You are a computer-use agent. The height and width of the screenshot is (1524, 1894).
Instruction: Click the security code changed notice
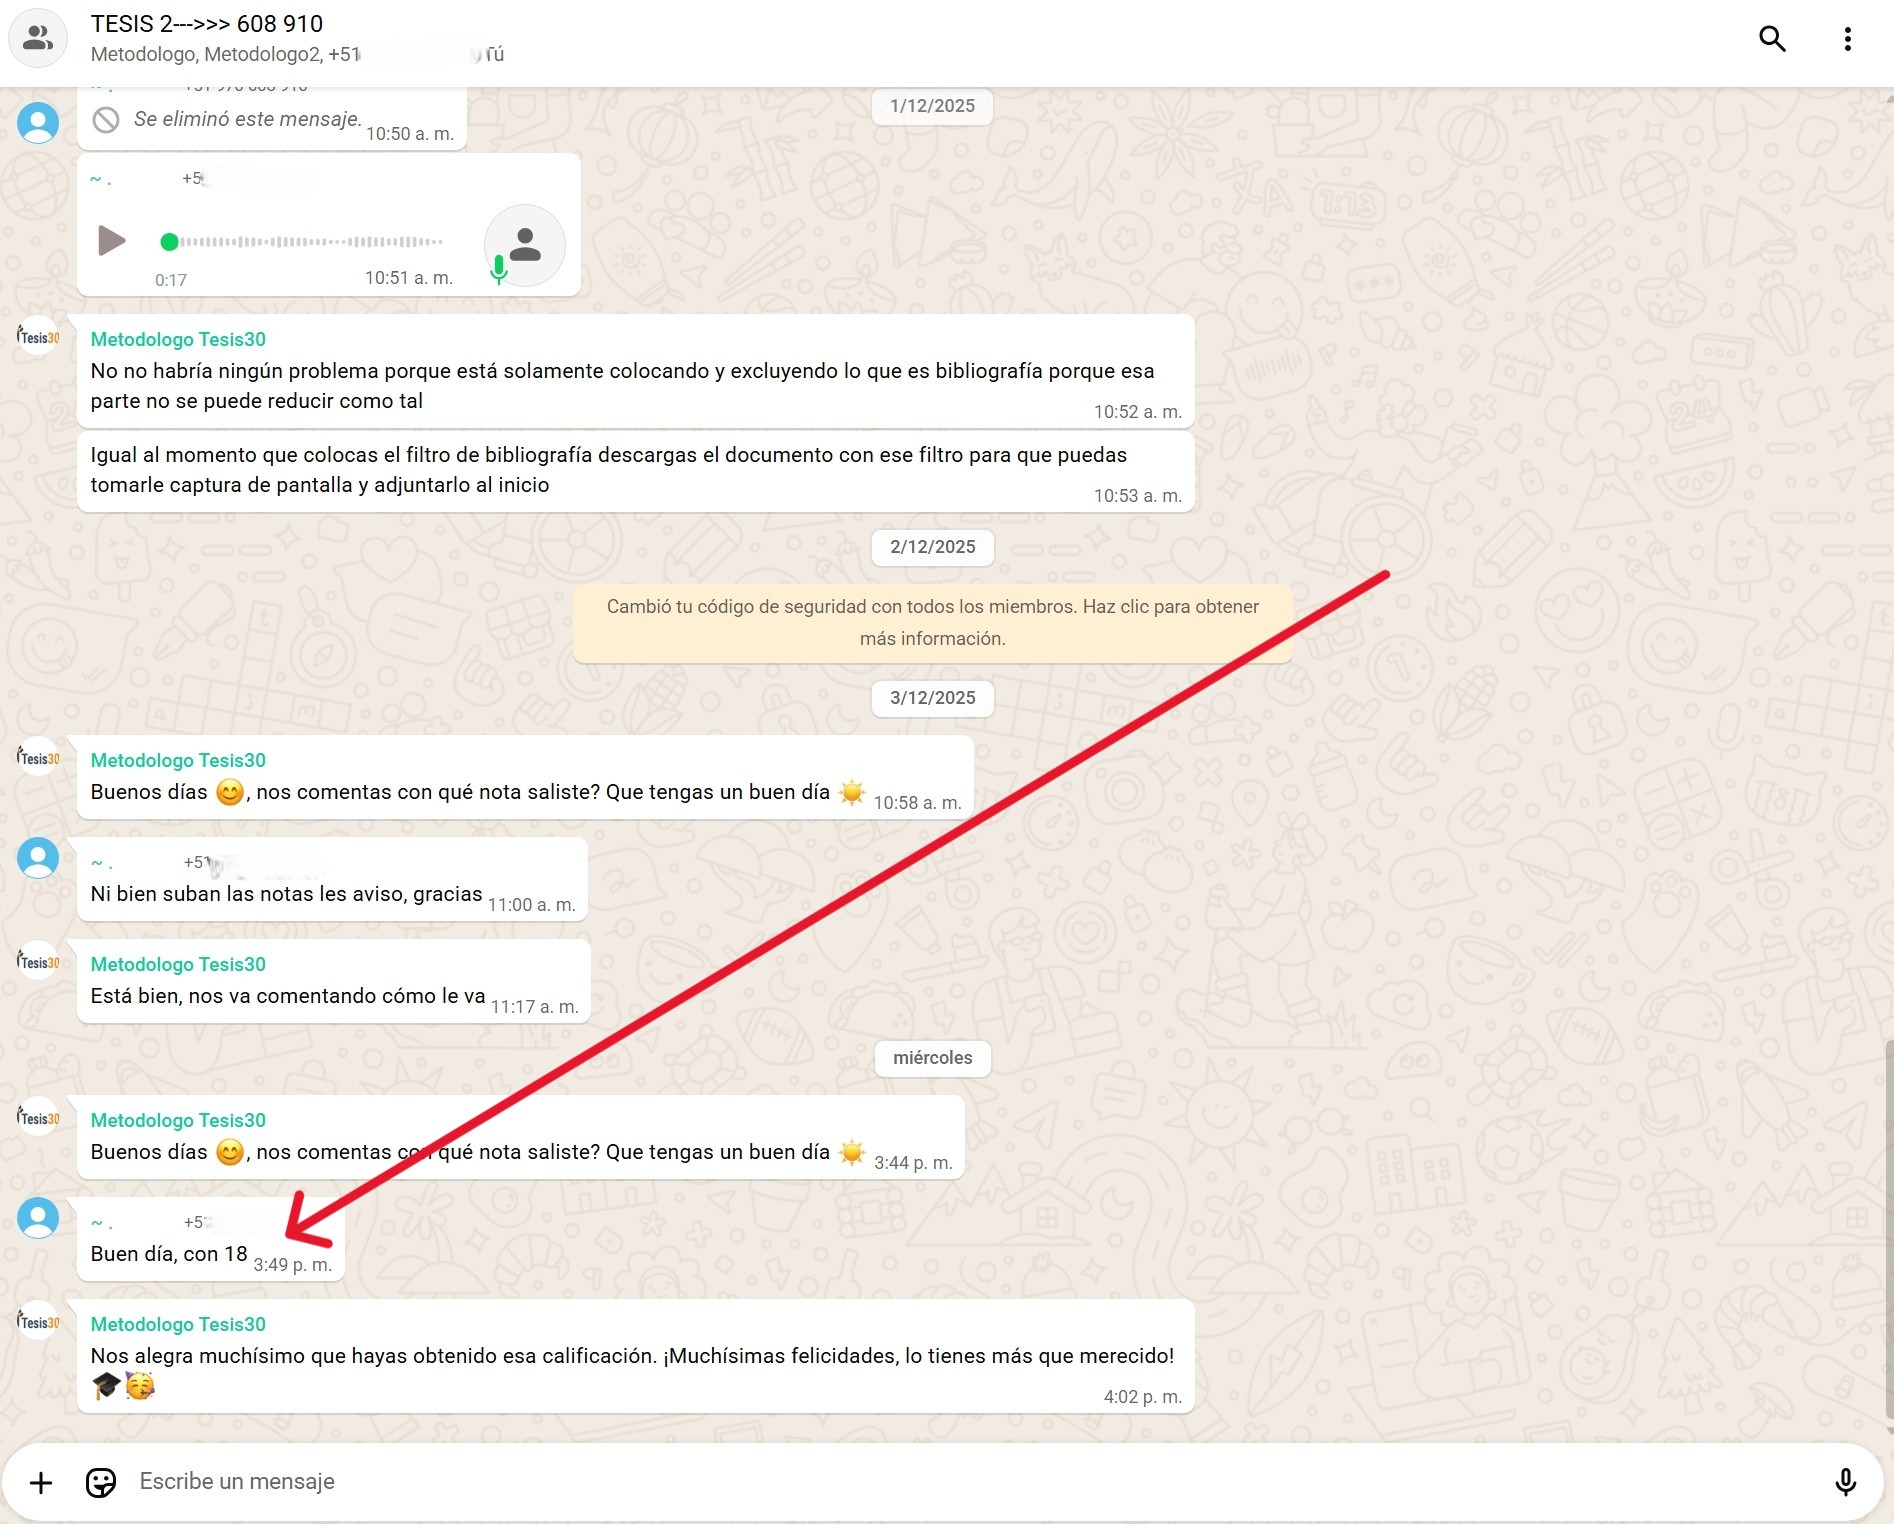[932, 622]
